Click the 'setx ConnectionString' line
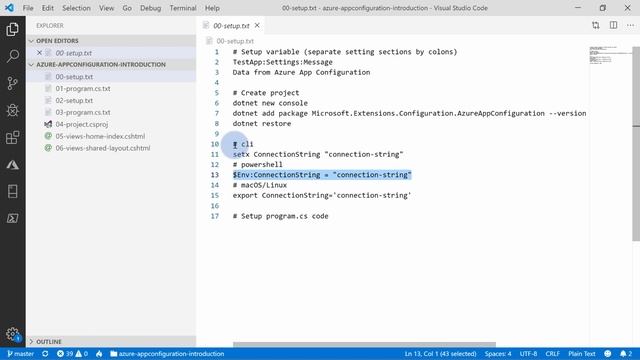 318,154
